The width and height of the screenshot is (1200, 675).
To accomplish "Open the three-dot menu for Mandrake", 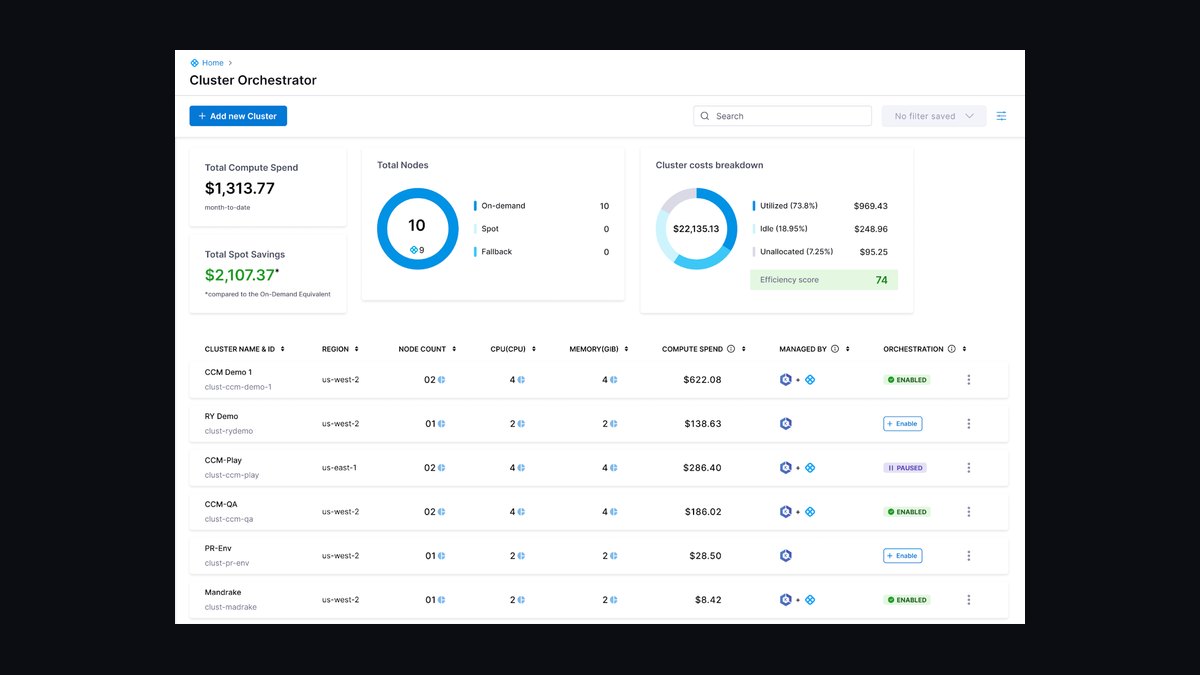I will coord(968,600).
